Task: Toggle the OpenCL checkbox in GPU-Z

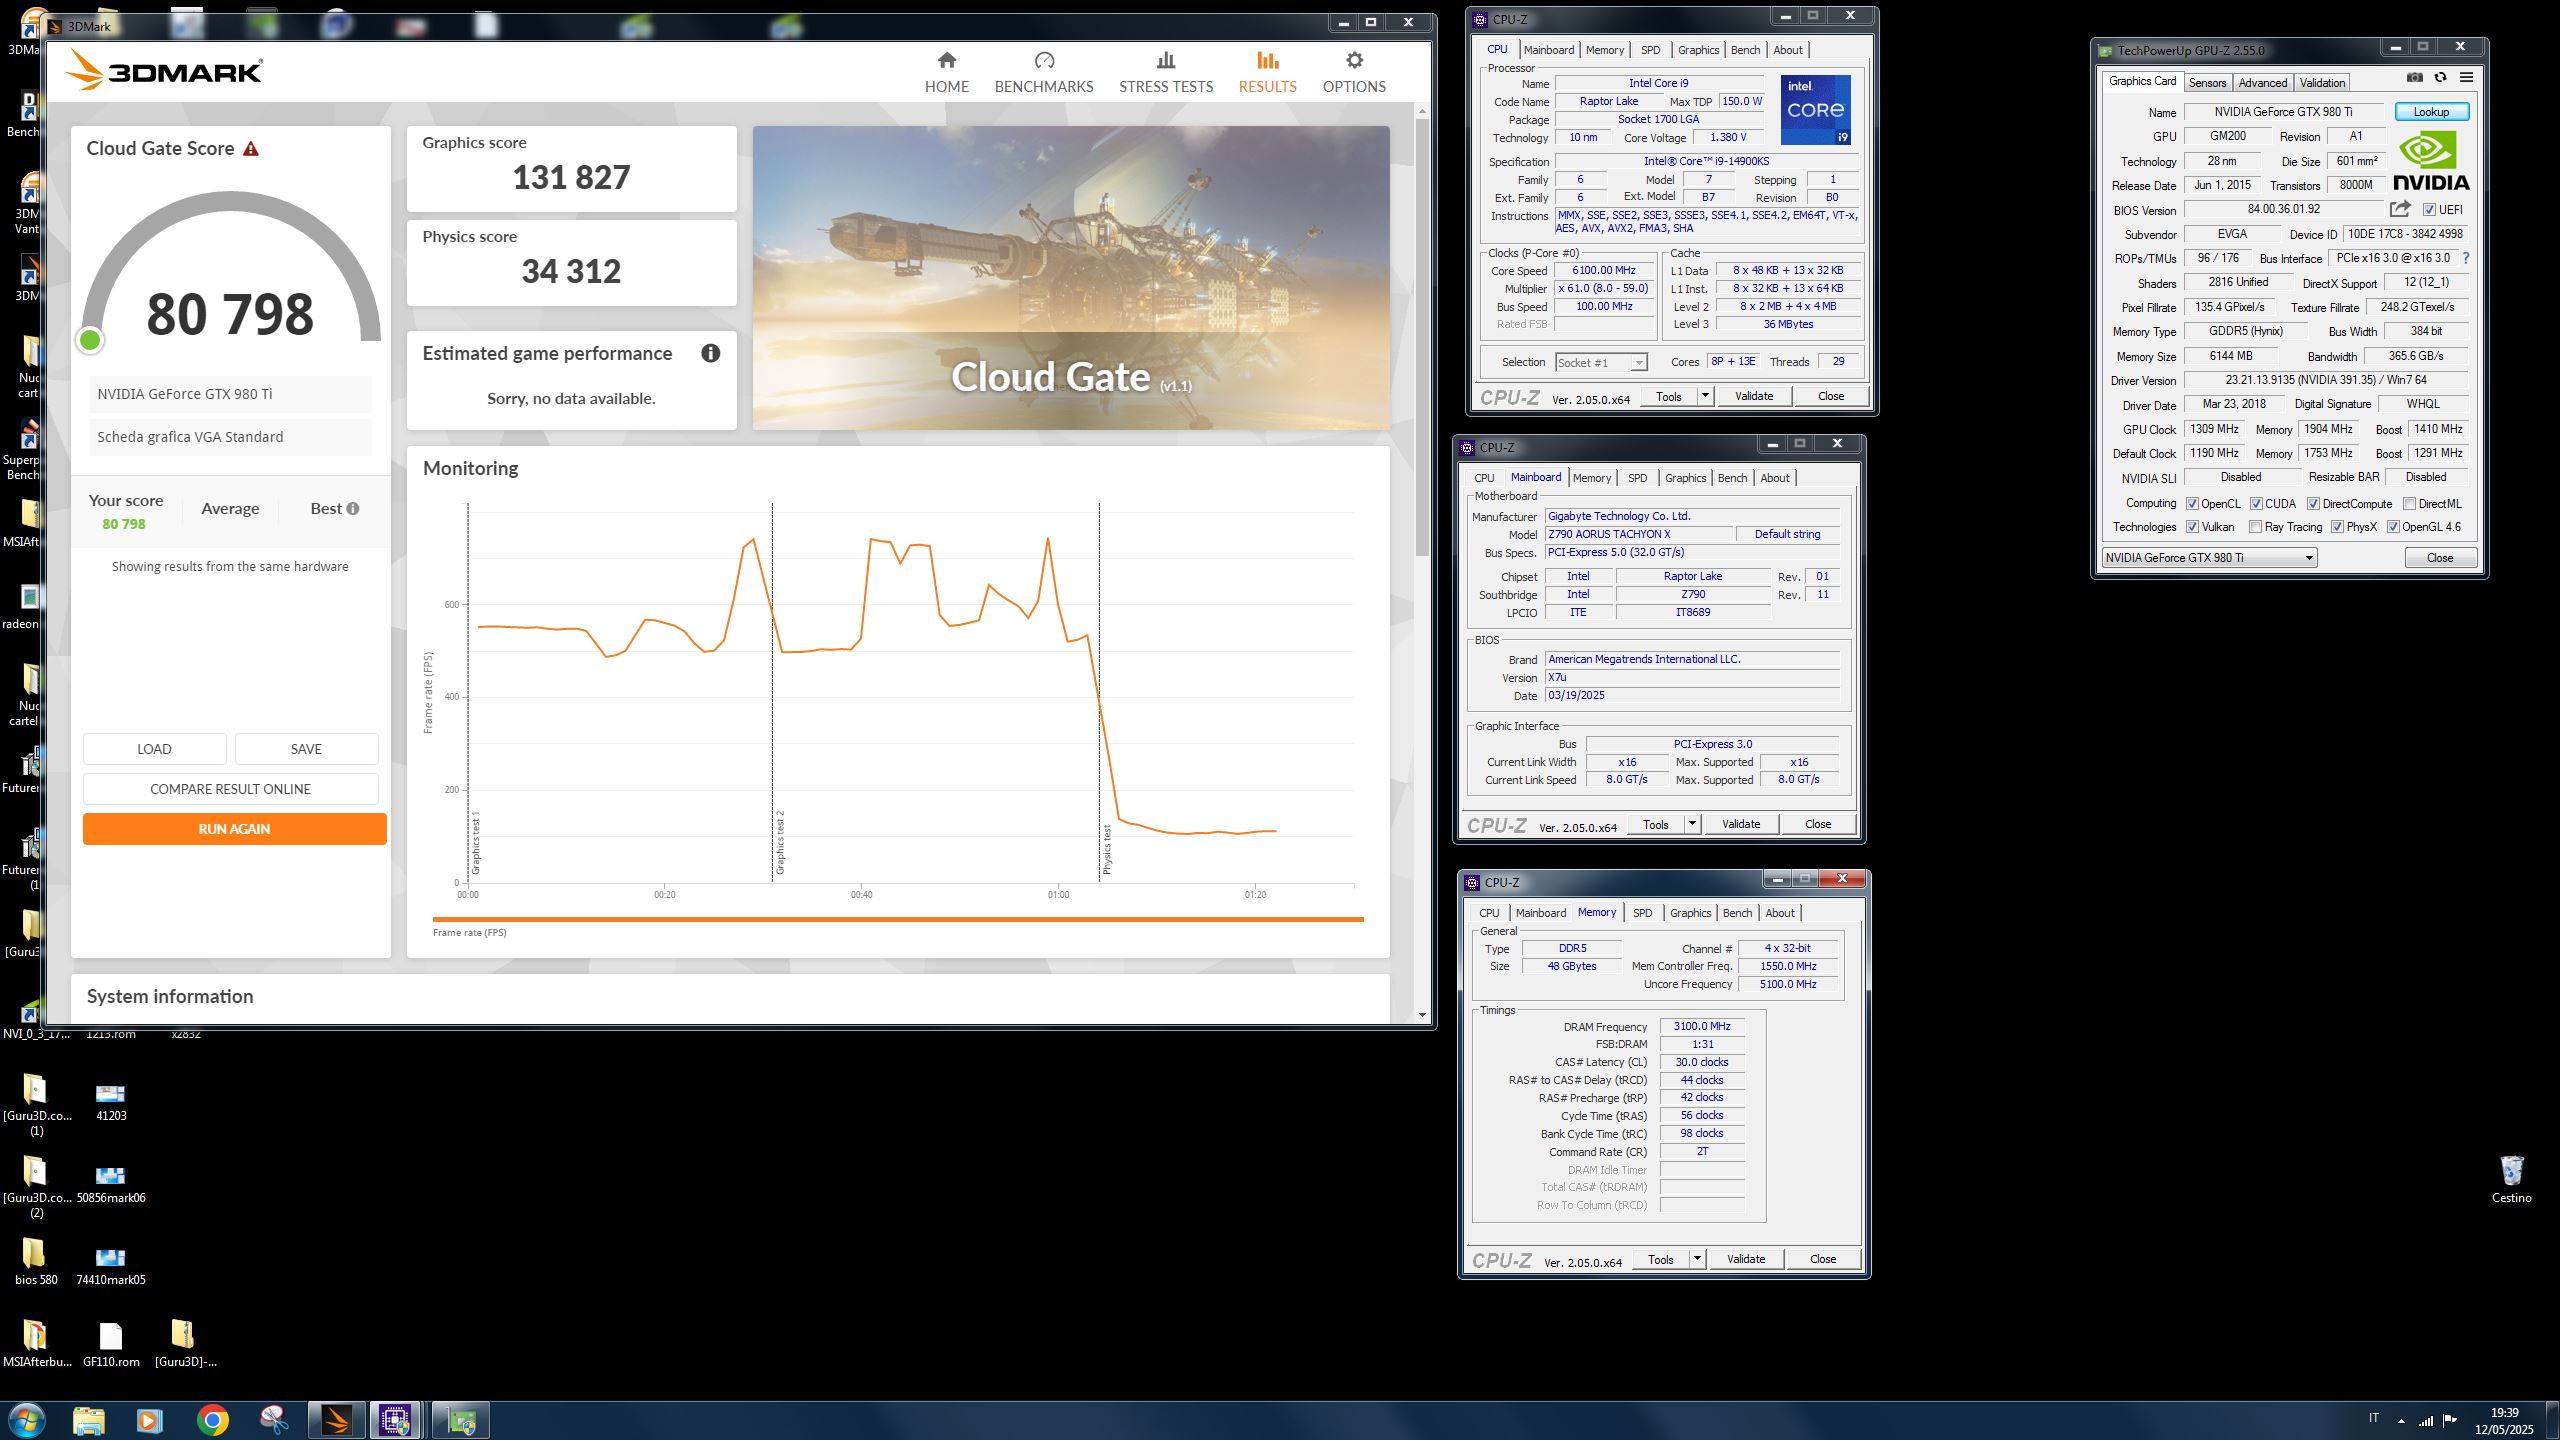Action: pos(2192,504)
